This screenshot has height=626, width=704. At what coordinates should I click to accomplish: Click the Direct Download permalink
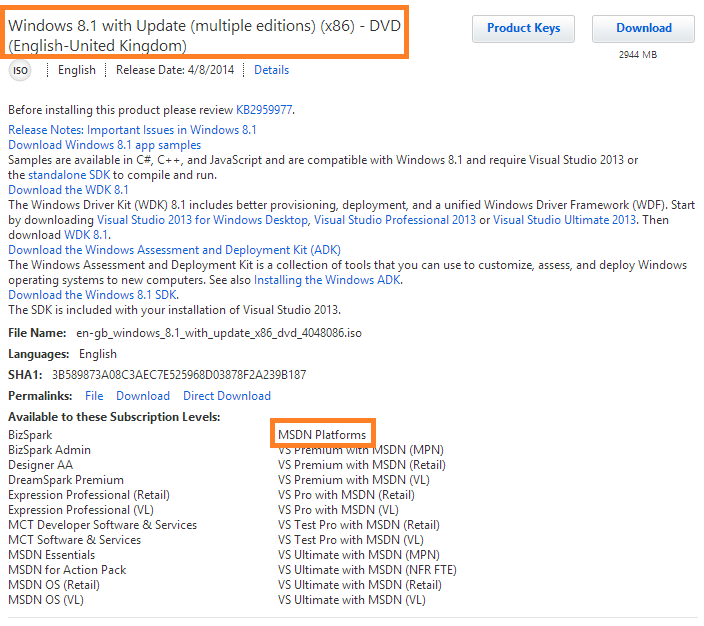click(x=227, y=396)
